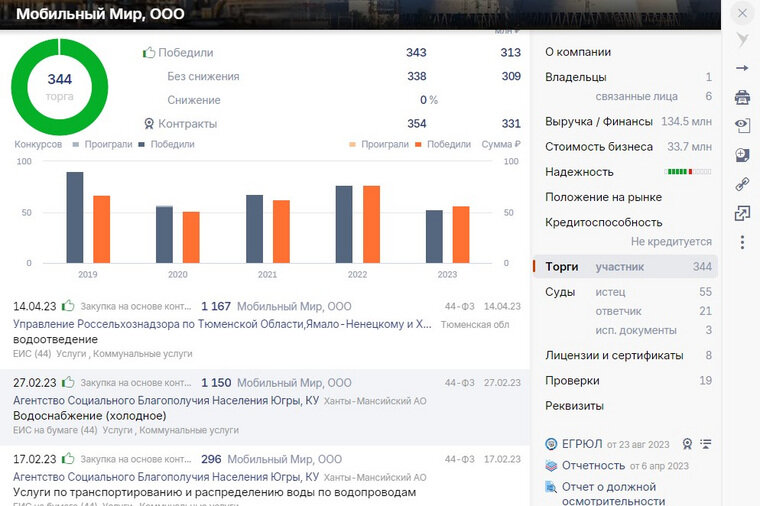This screenshot has height=506, width=760.
Task: Click Услуги по транспортированию и распределению воды title
Action: pyautogui.click(x=214, y=492)
